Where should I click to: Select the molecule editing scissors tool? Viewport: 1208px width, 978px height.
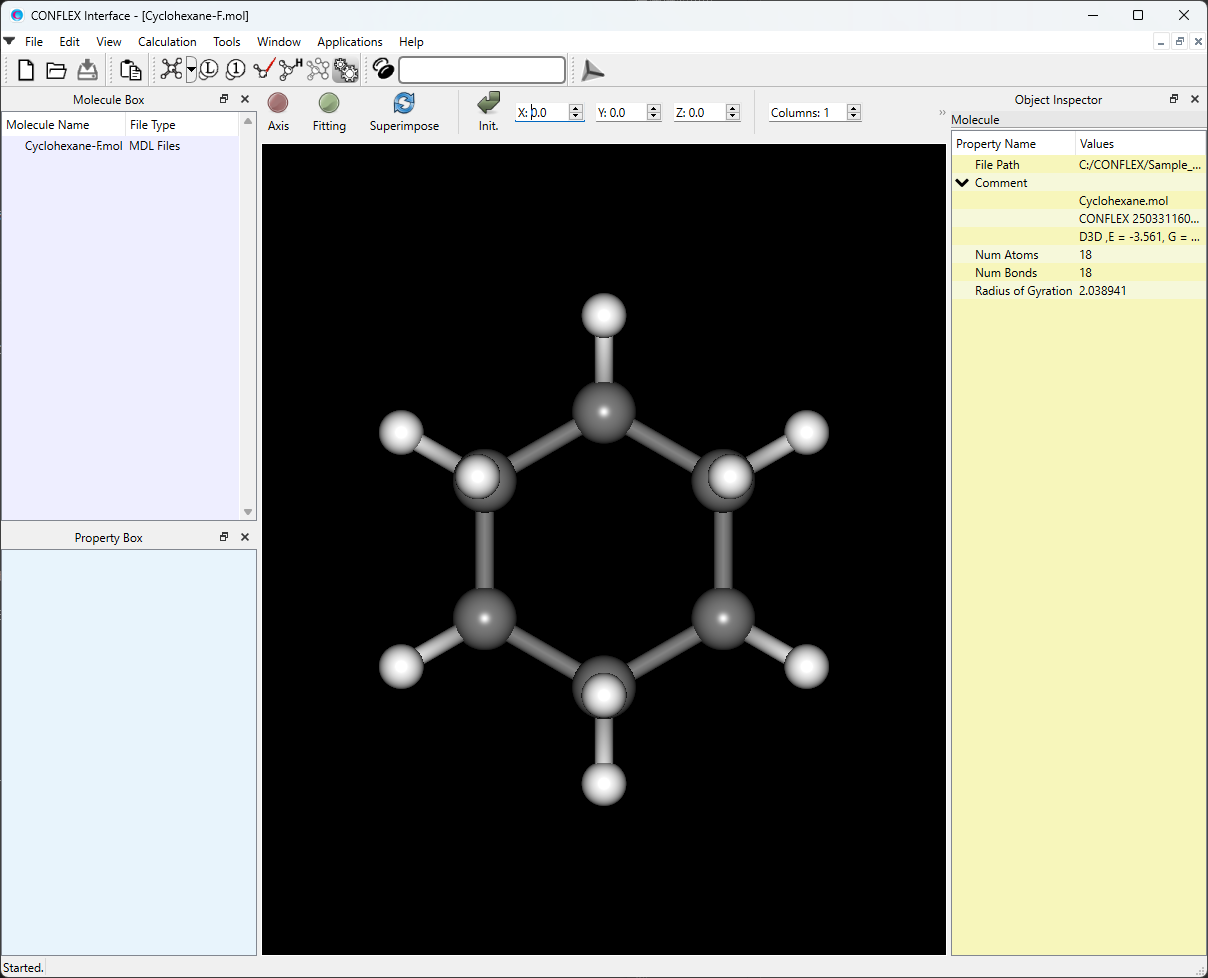(171, 69)
